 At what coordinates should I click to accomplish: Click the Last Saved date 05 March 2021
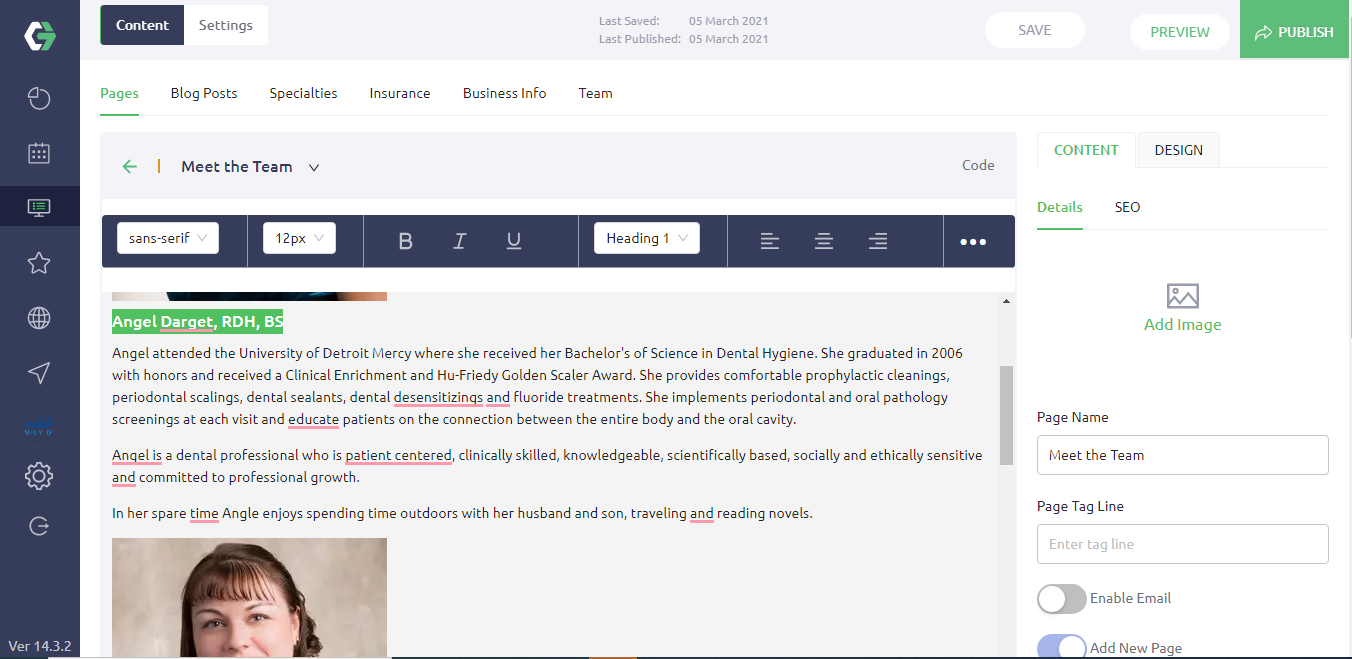(728, 21)
